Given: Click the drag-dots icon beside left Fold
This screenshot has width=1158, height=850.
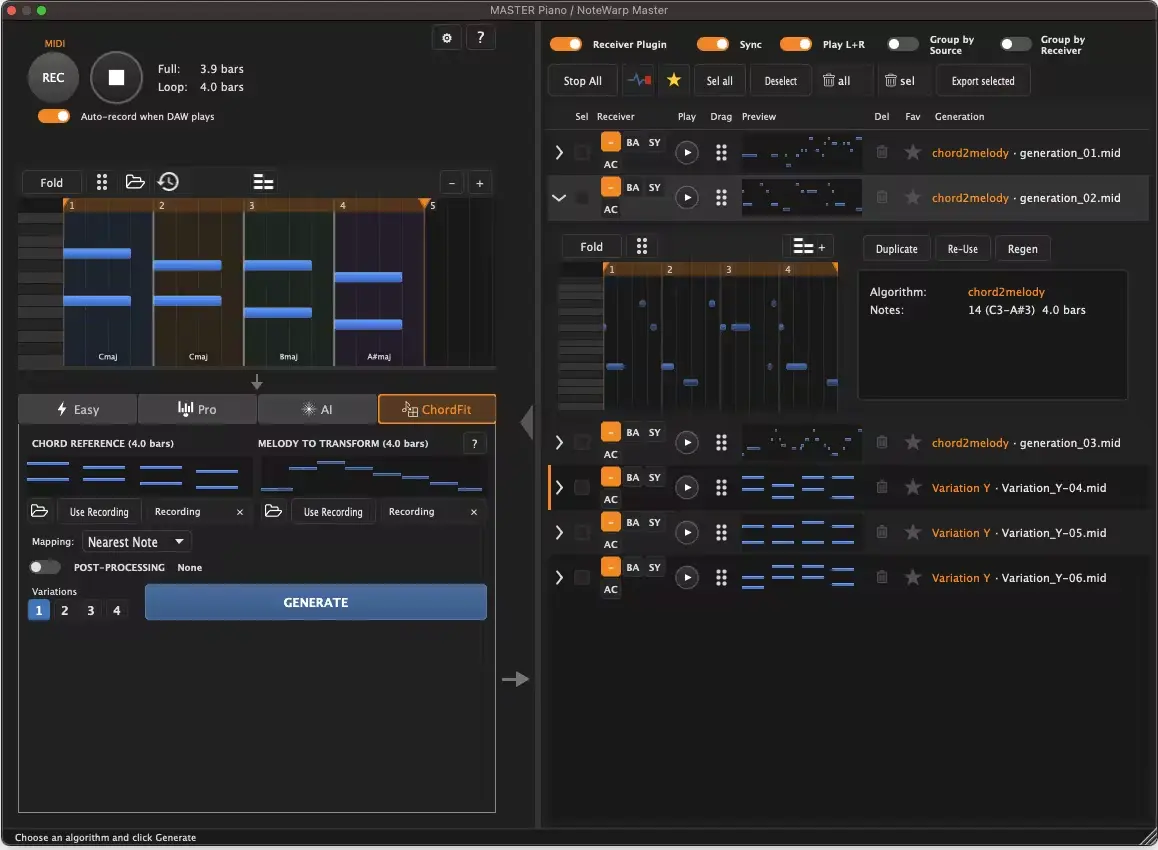Looking at the screenshot, I should [102, 182].
